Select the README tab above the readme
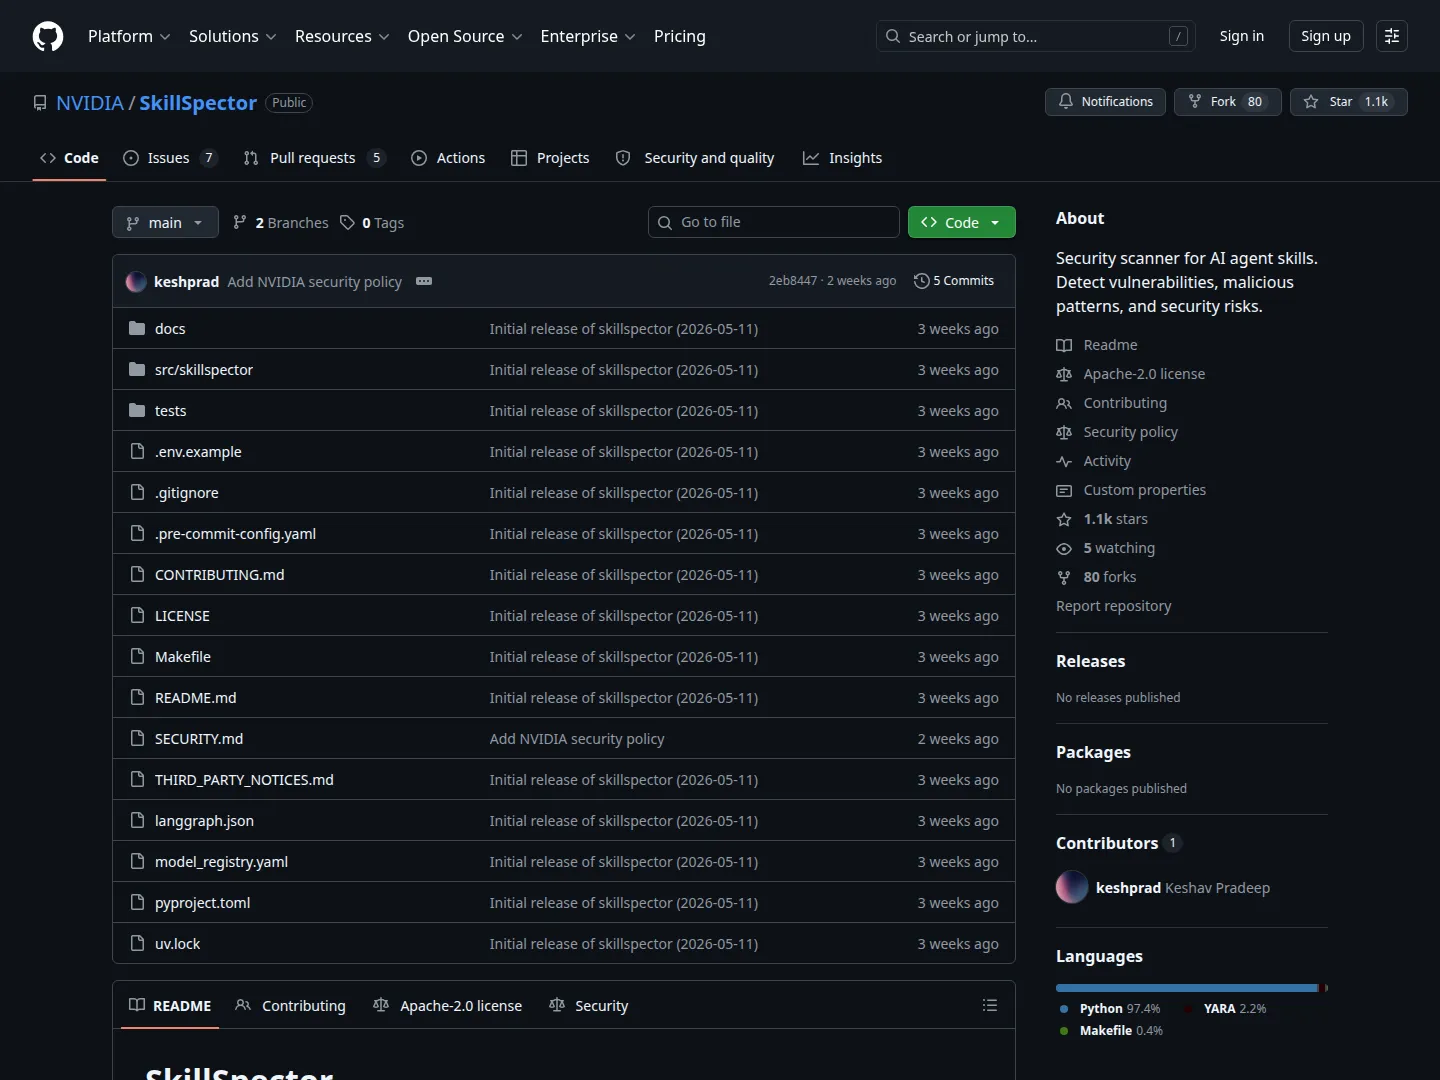The height and width of the screenshot is (1080, 1440). [170, 1005]
